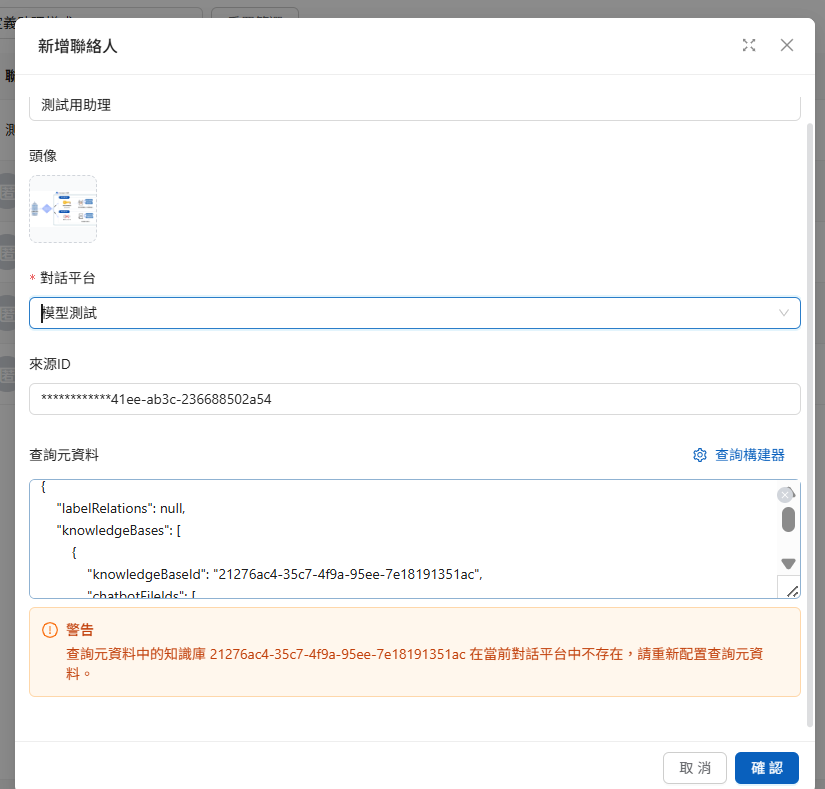Click the textarea vertical scrollbar thumb
The image size is (825, 789).
[788, 519]
